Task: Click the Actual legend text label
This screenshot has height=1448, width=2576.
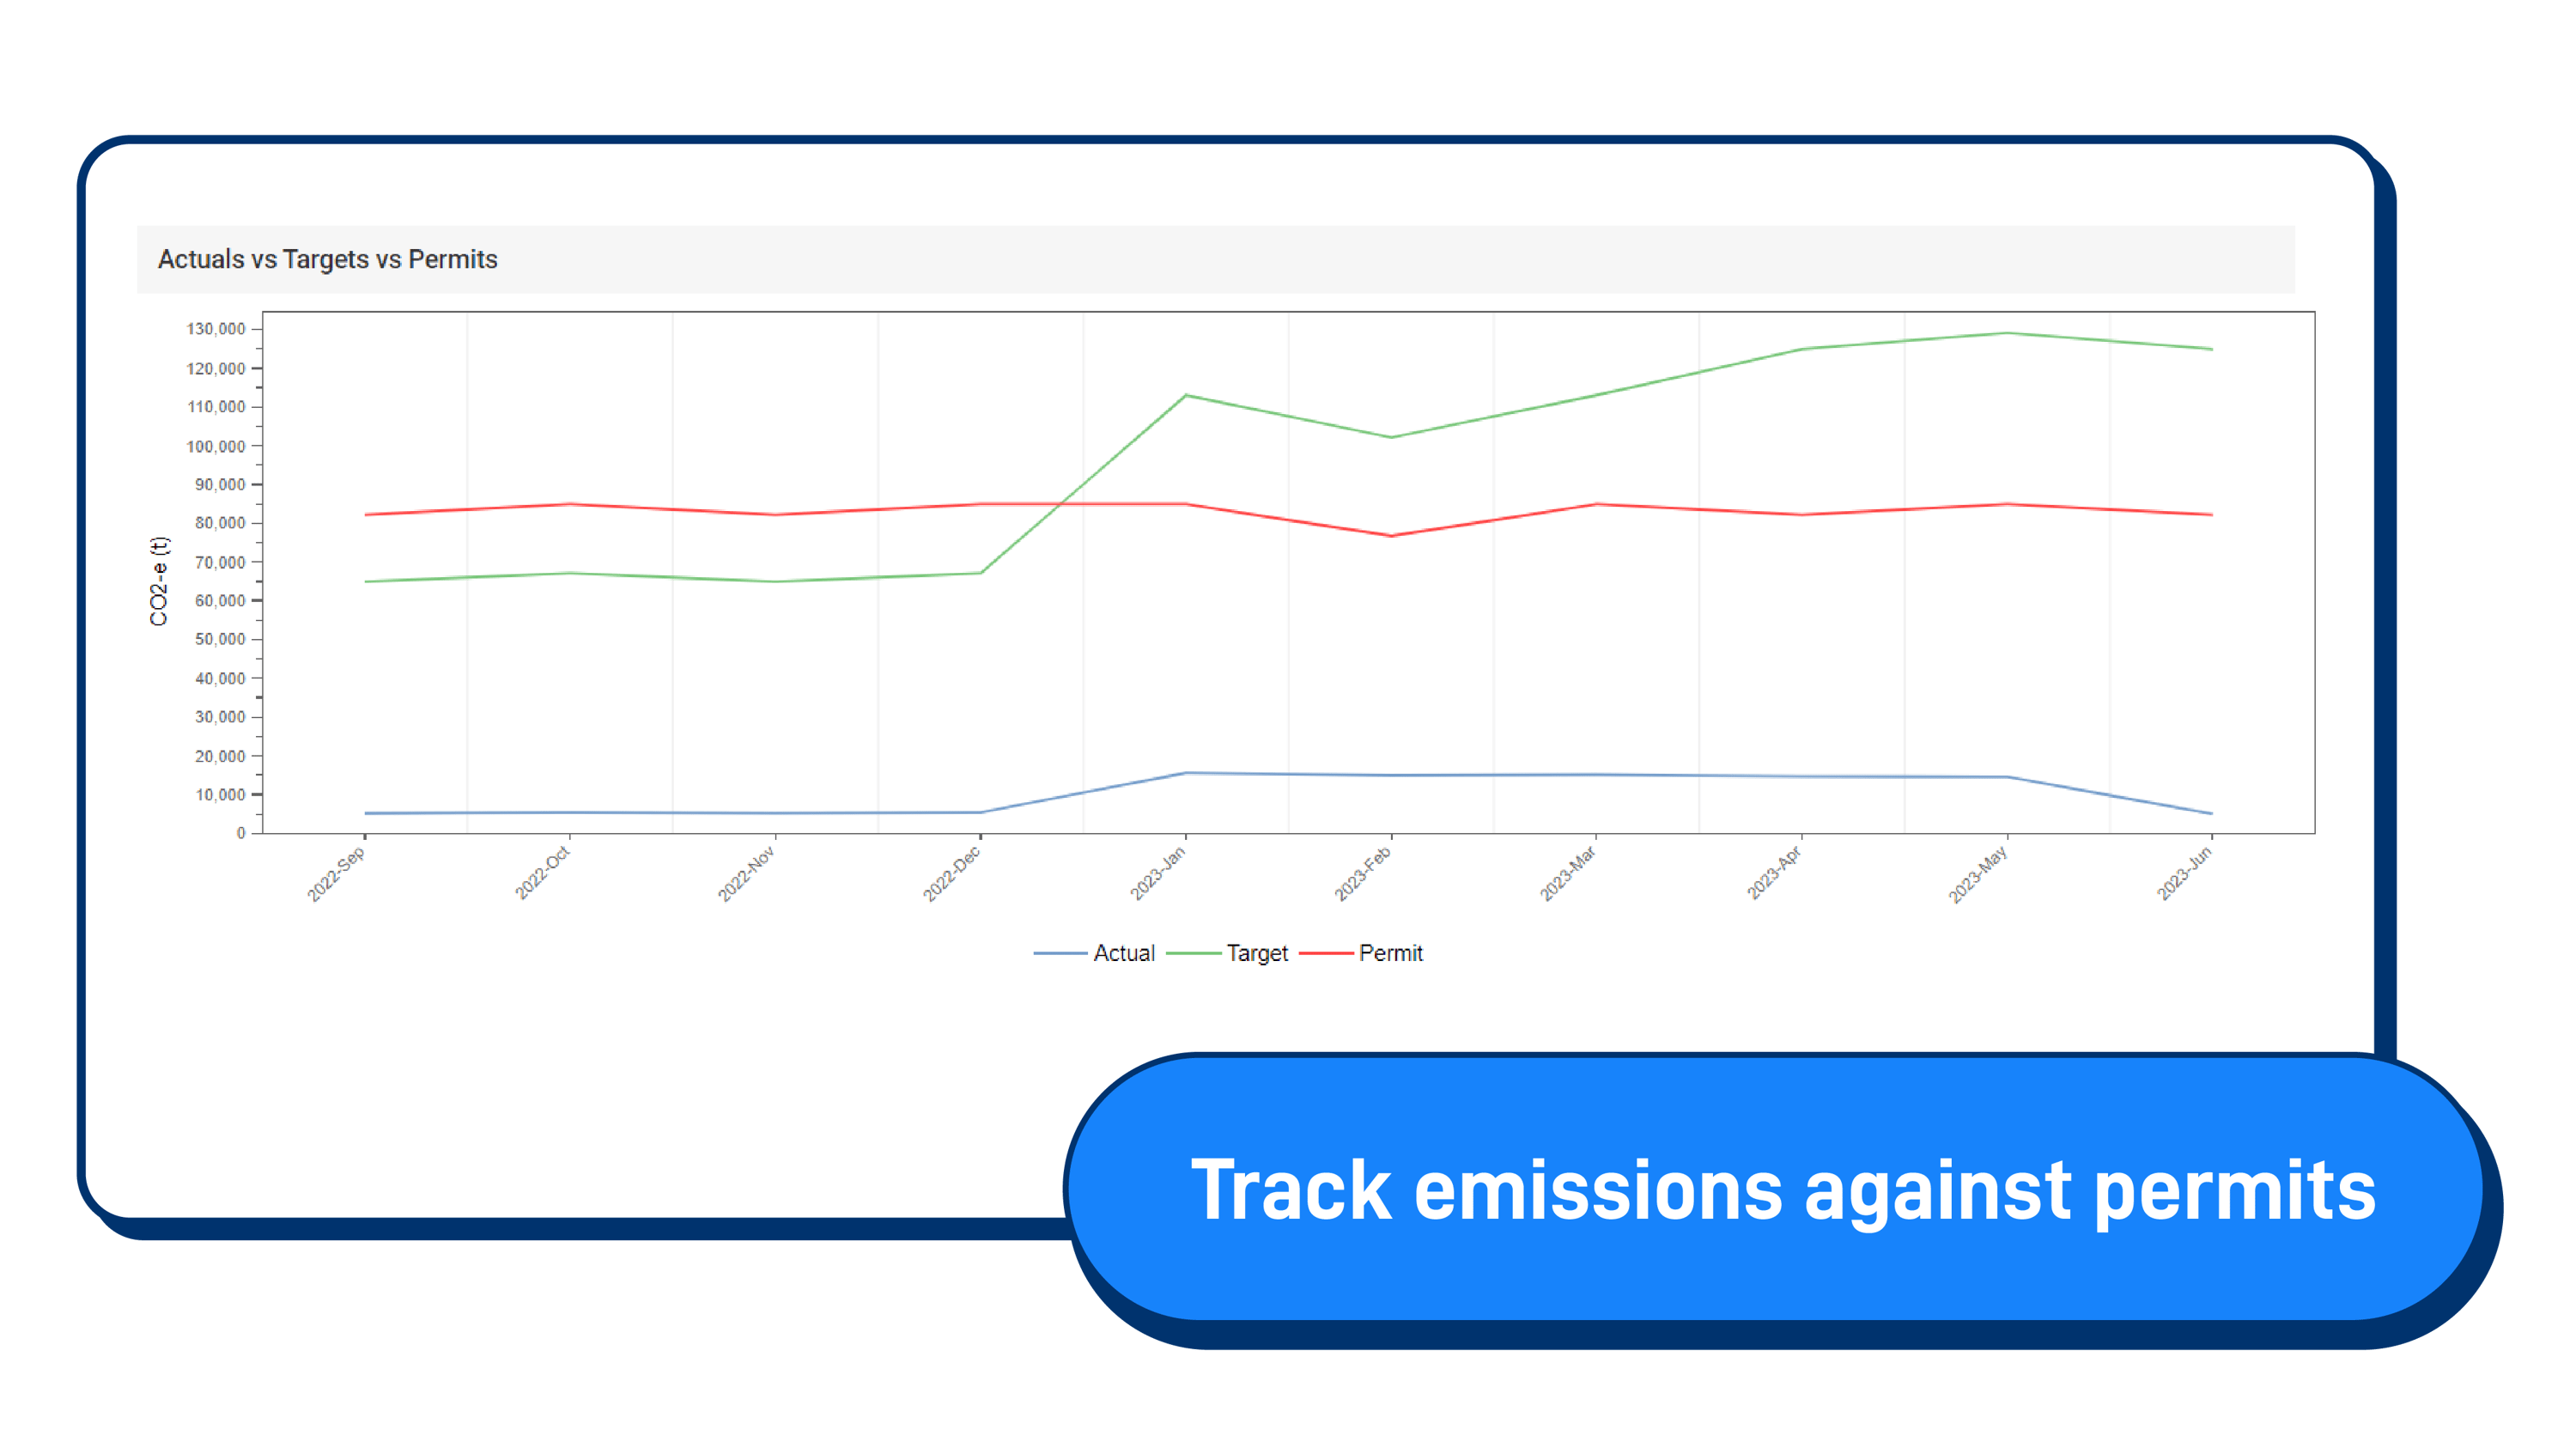Action: pyautogui.click(x=1124, y=953)
